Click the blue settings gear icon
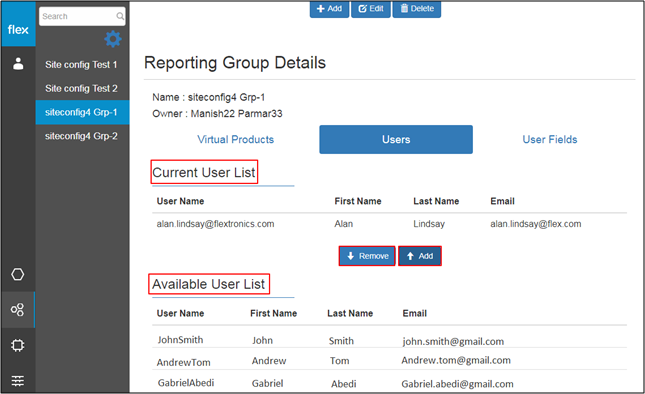645x394 pixels. [113, 39]
